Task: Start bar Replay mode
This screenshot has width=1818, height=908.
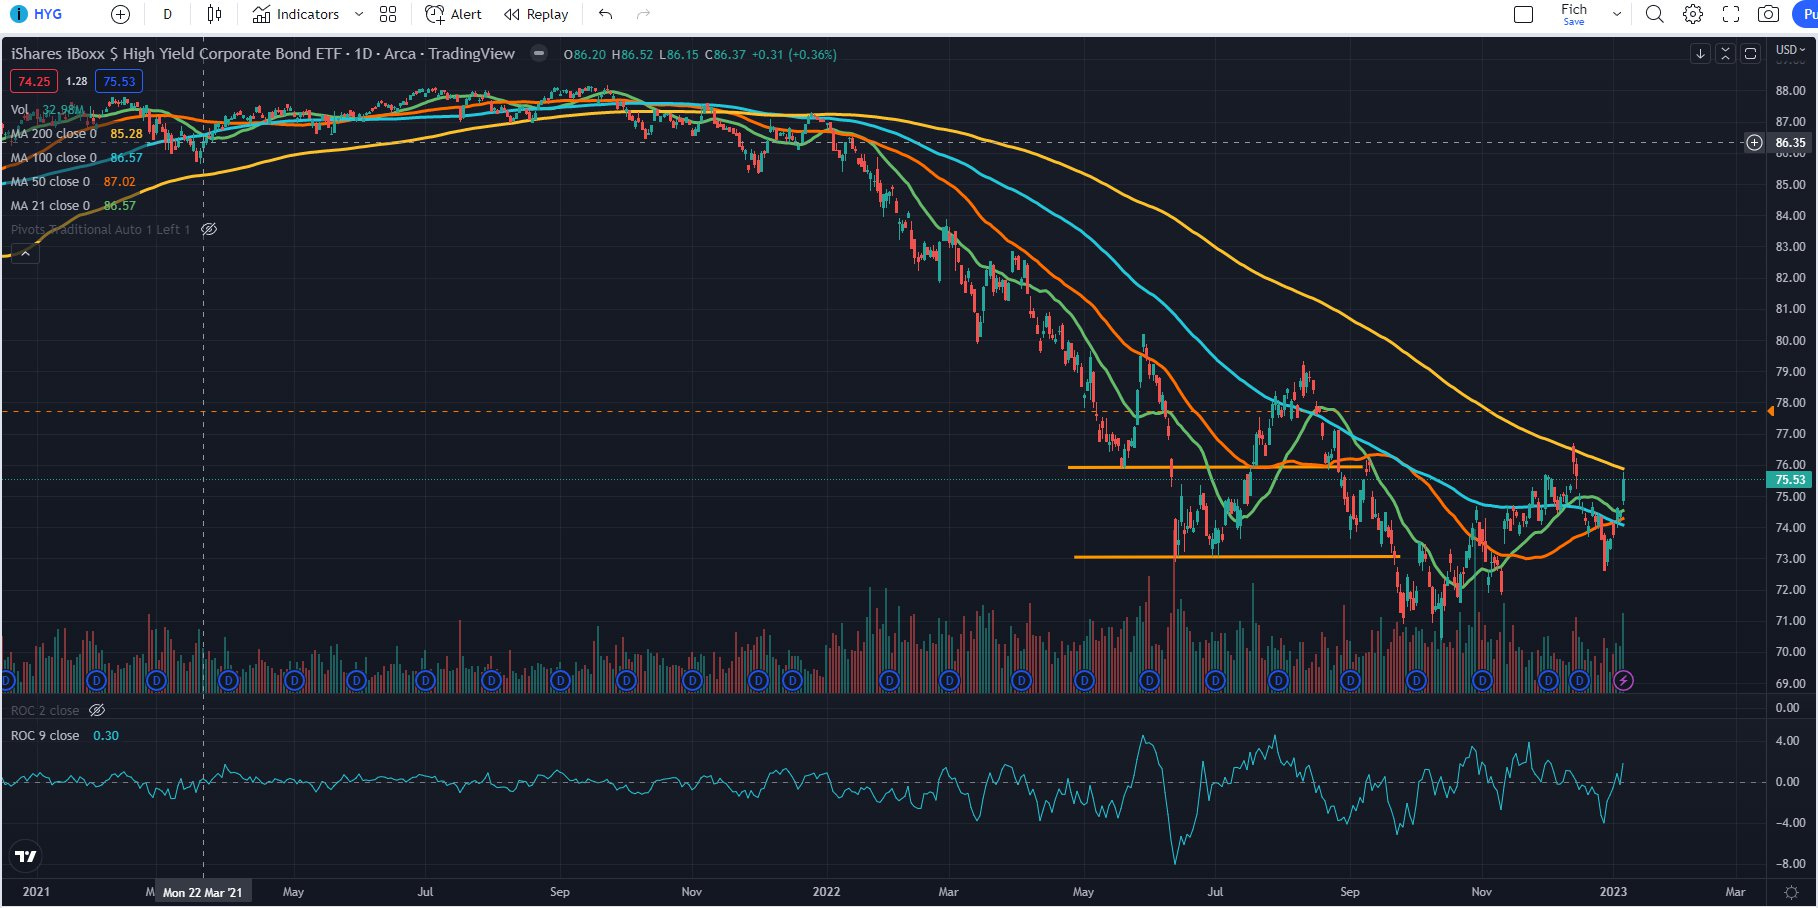Action: tap(536, 14)
